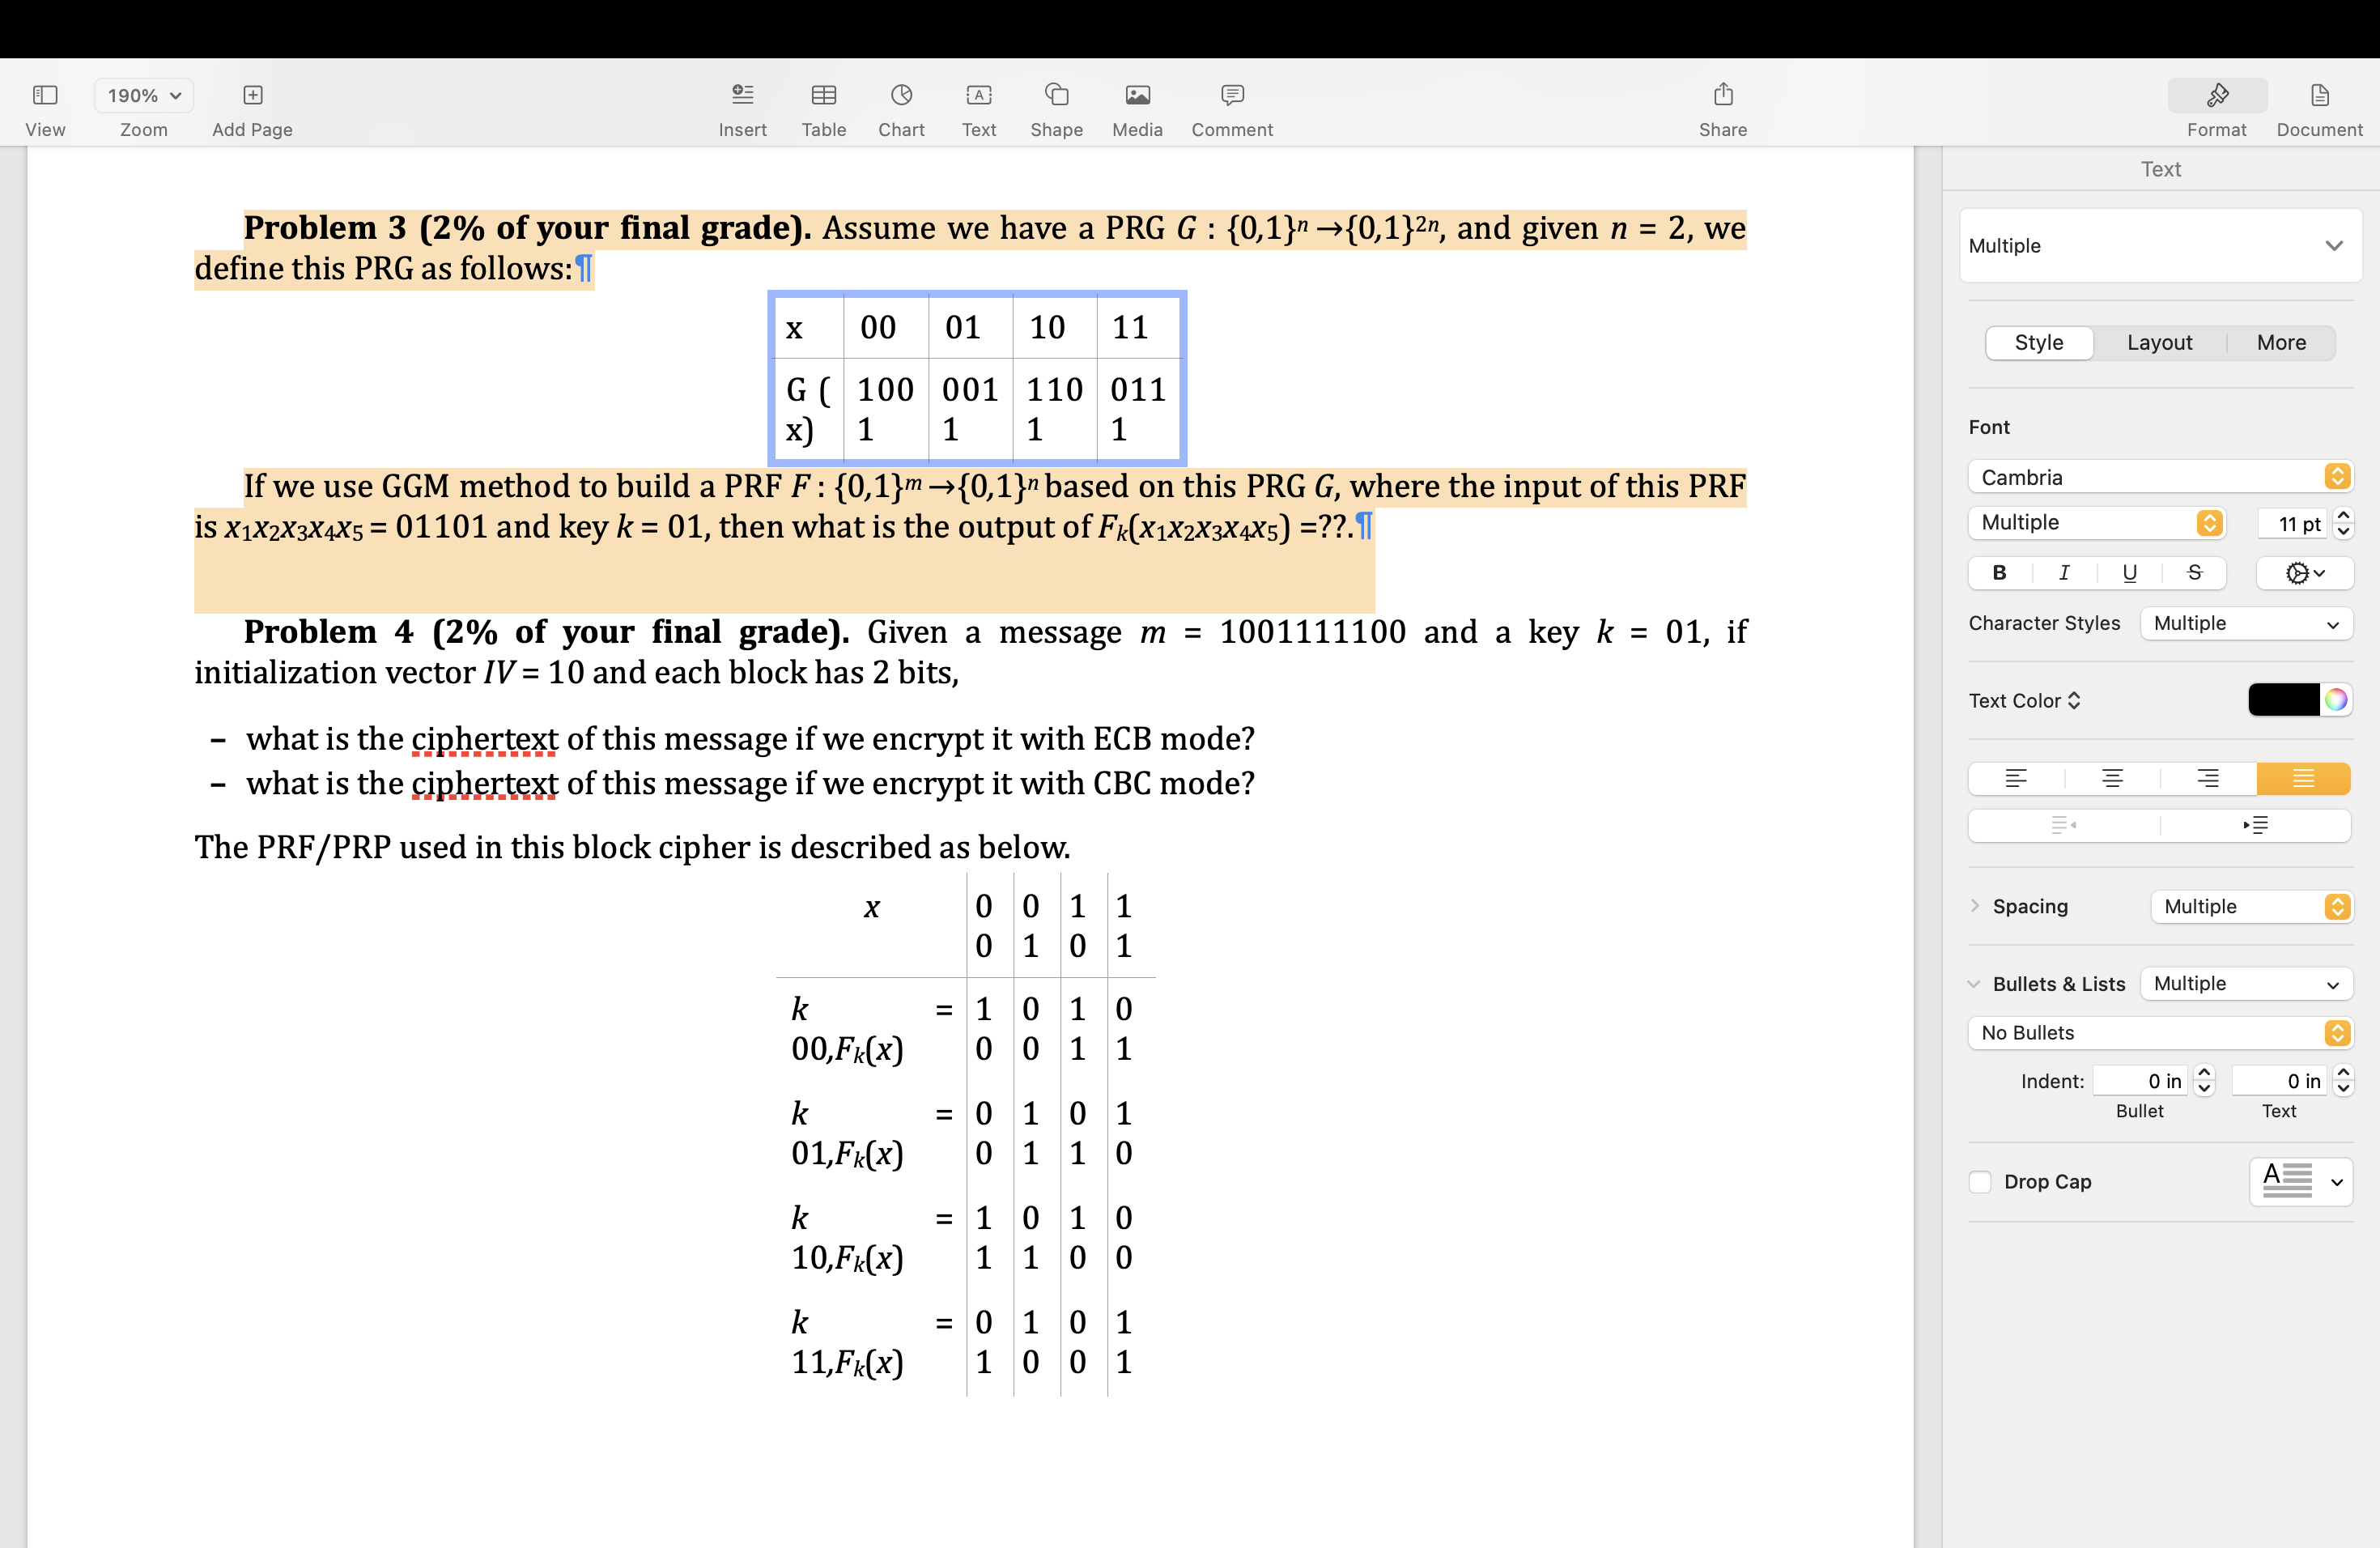
Task: Click the black text color swatch
Action: [x=2283, y=700]
